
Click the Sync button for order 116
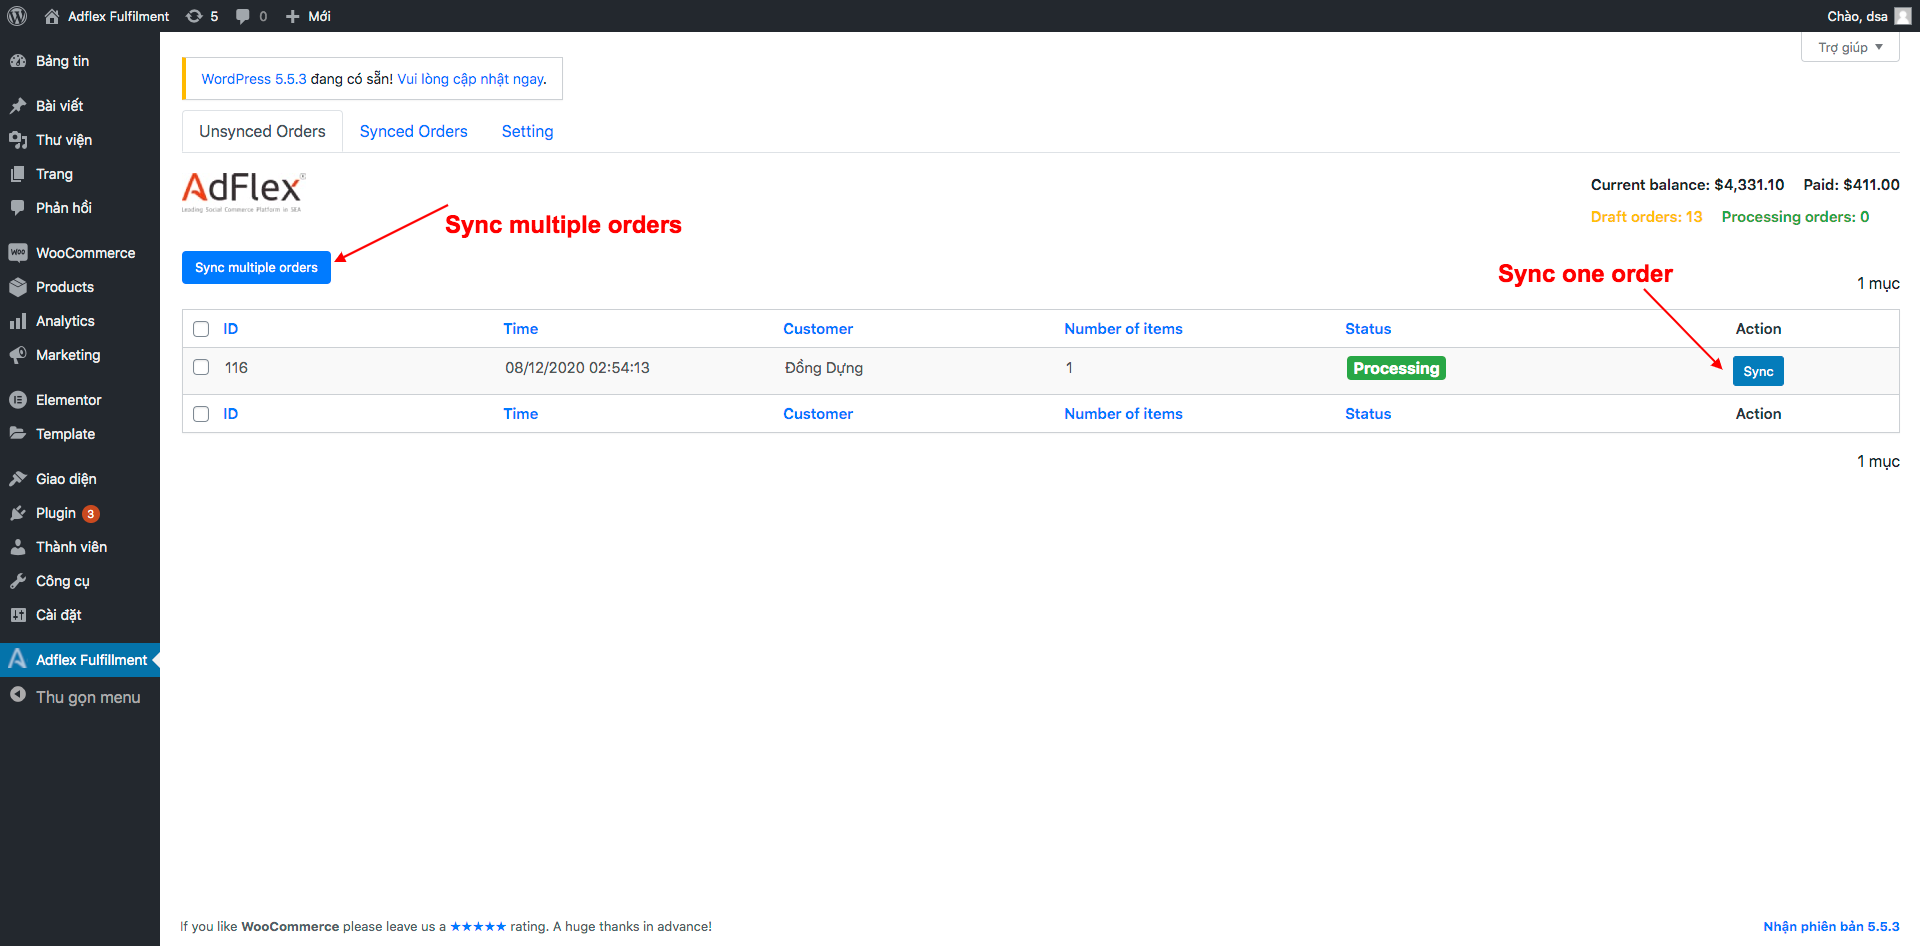1758,371
